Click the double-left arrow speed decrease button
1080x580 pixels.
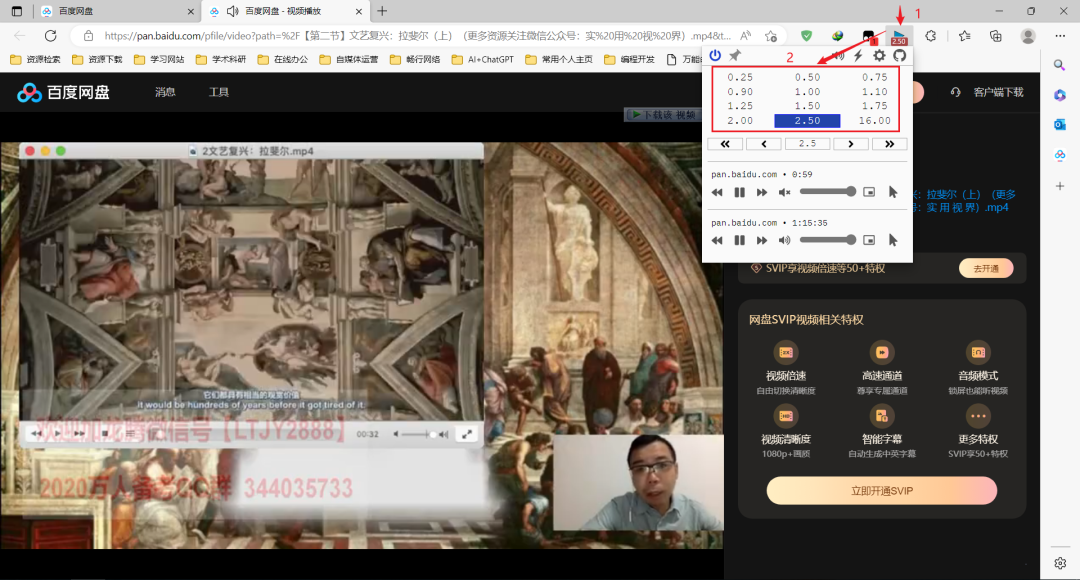click(725, 144)
